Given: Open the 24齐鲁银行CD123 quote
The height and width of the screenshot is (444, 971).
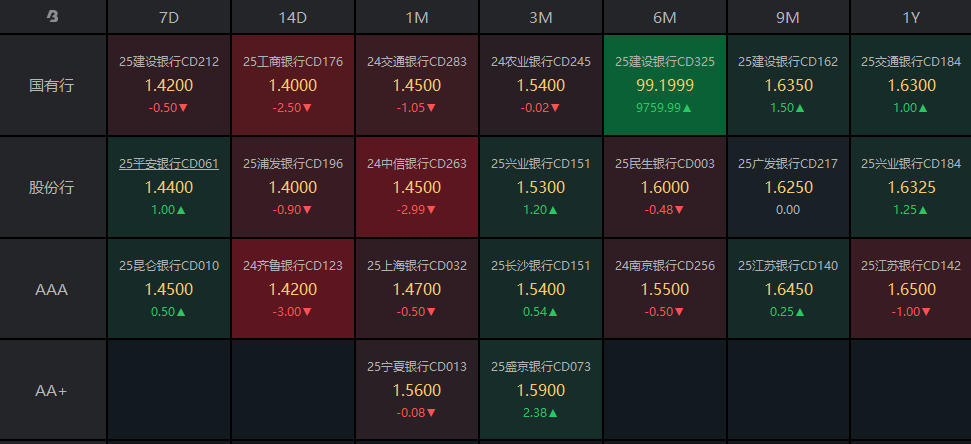Looking at the screenshot, I should 292,289.
